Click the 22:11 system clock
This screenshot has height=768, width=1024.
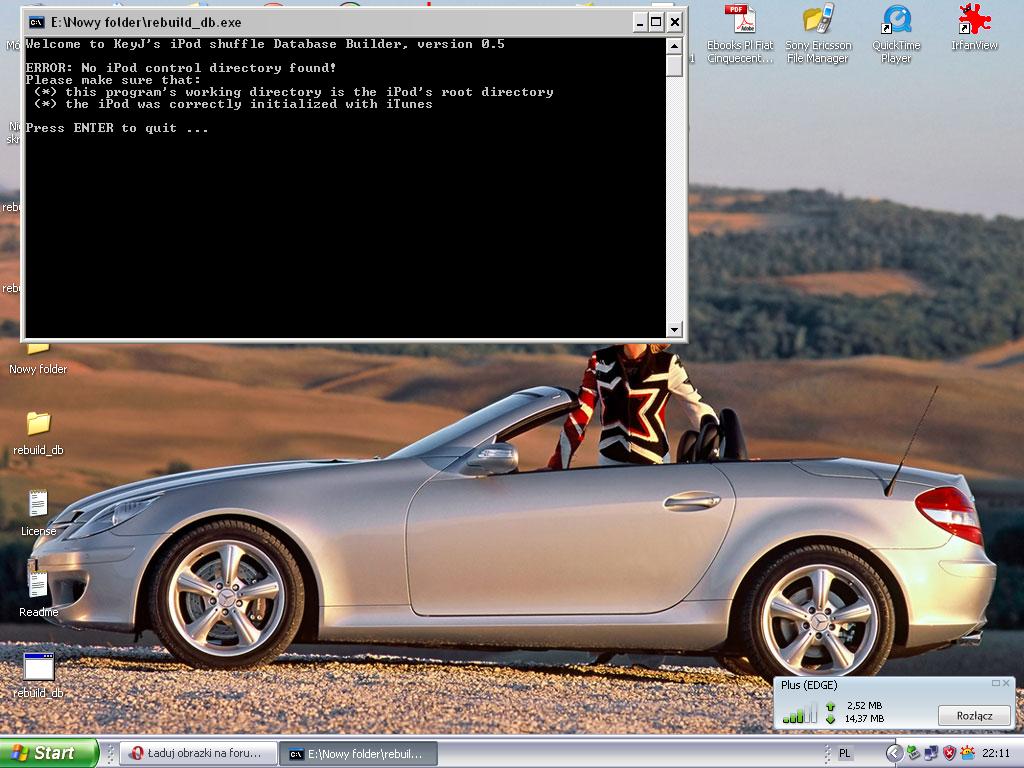[996, 754]
